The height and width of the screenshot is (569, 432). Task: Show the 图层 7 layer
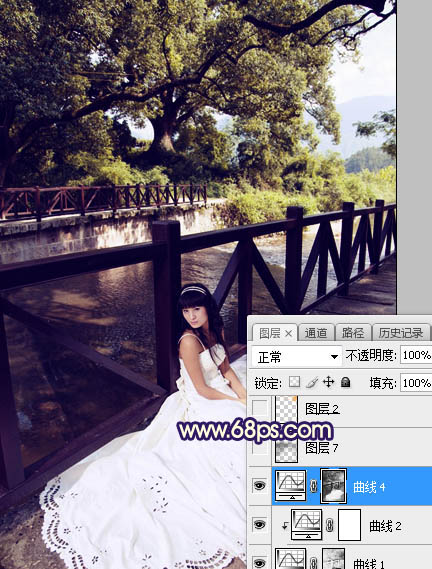click(x=259, y=448)
